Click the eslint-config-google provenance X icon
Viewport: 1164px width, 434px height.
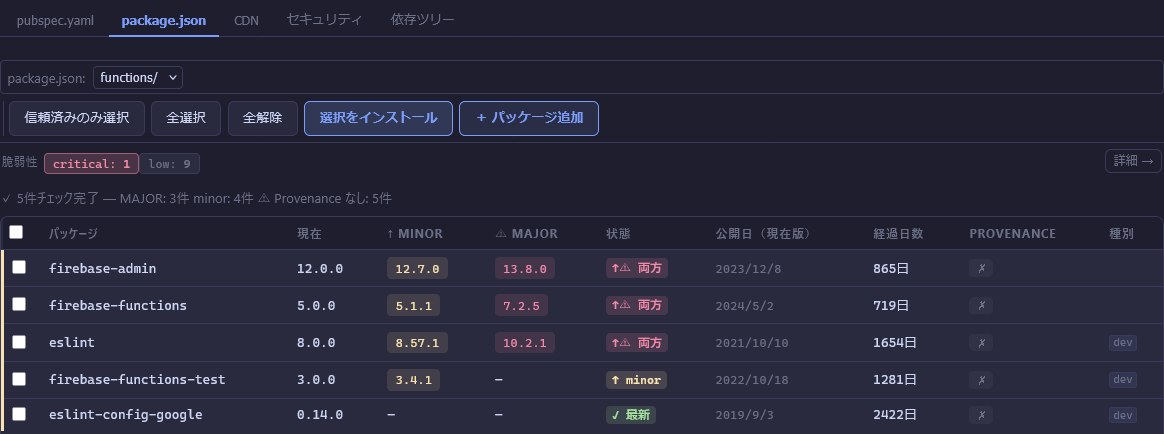(981, 415)
